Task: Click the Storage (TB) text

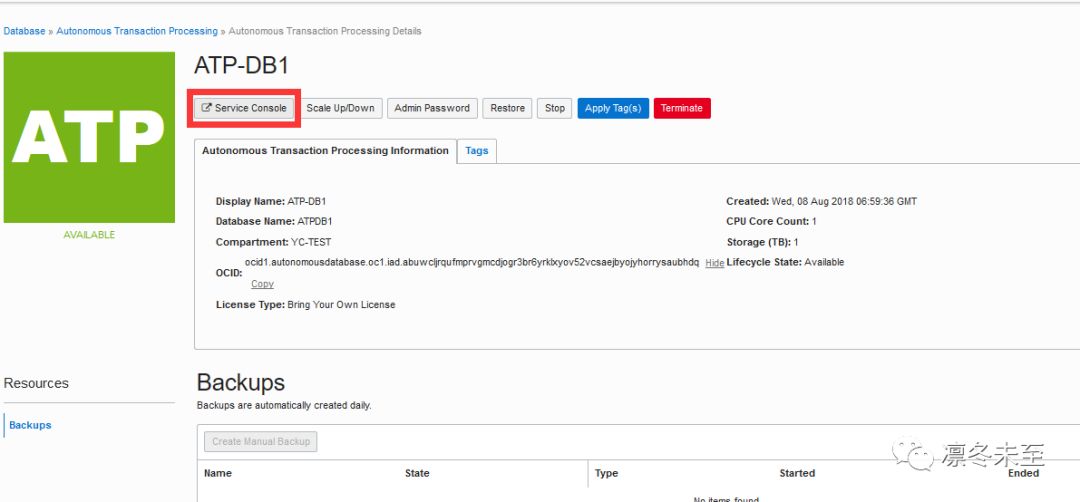Action: pyautogui.click(x=762, y=242)
